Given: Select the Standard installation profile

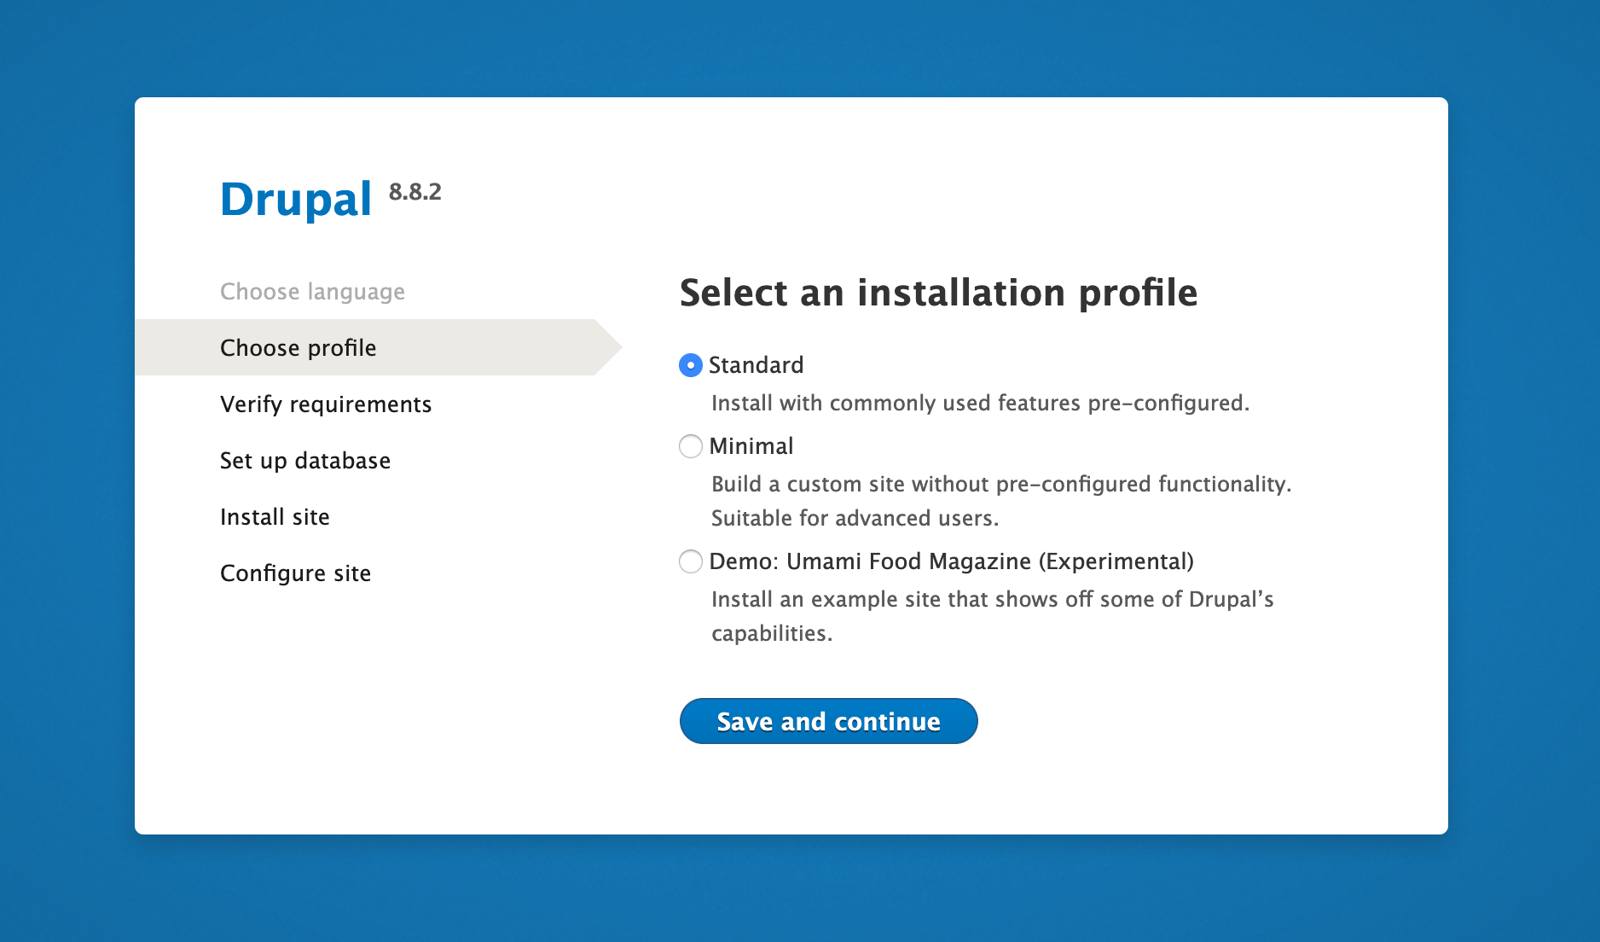Looking at the screenshot, I should point(690,365).
